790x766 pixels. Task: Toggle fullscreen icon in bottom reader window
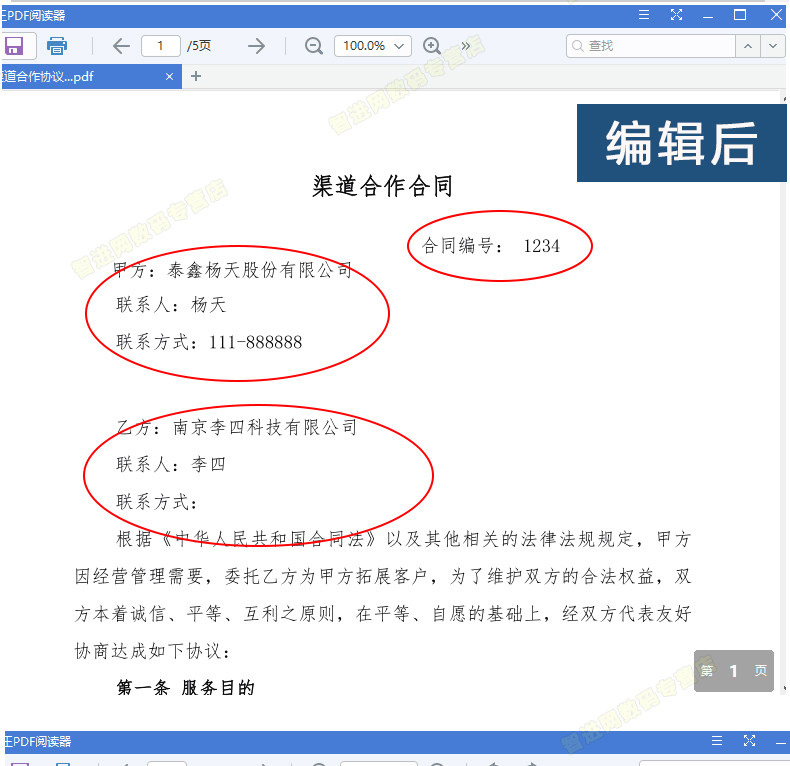[x=749, y=741]
